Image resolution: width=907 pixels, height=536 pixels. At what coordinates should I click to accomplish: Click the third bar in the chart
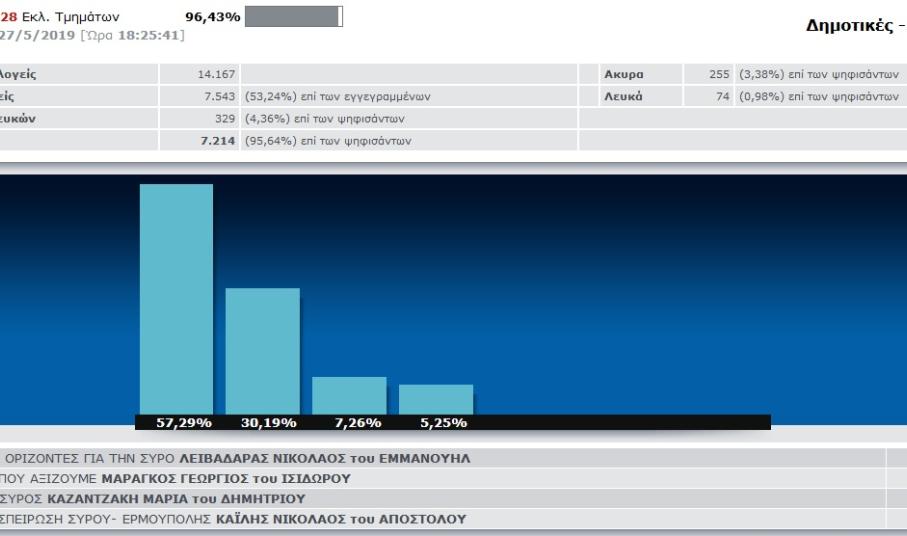pyautogui.click(x=349, y=395)
